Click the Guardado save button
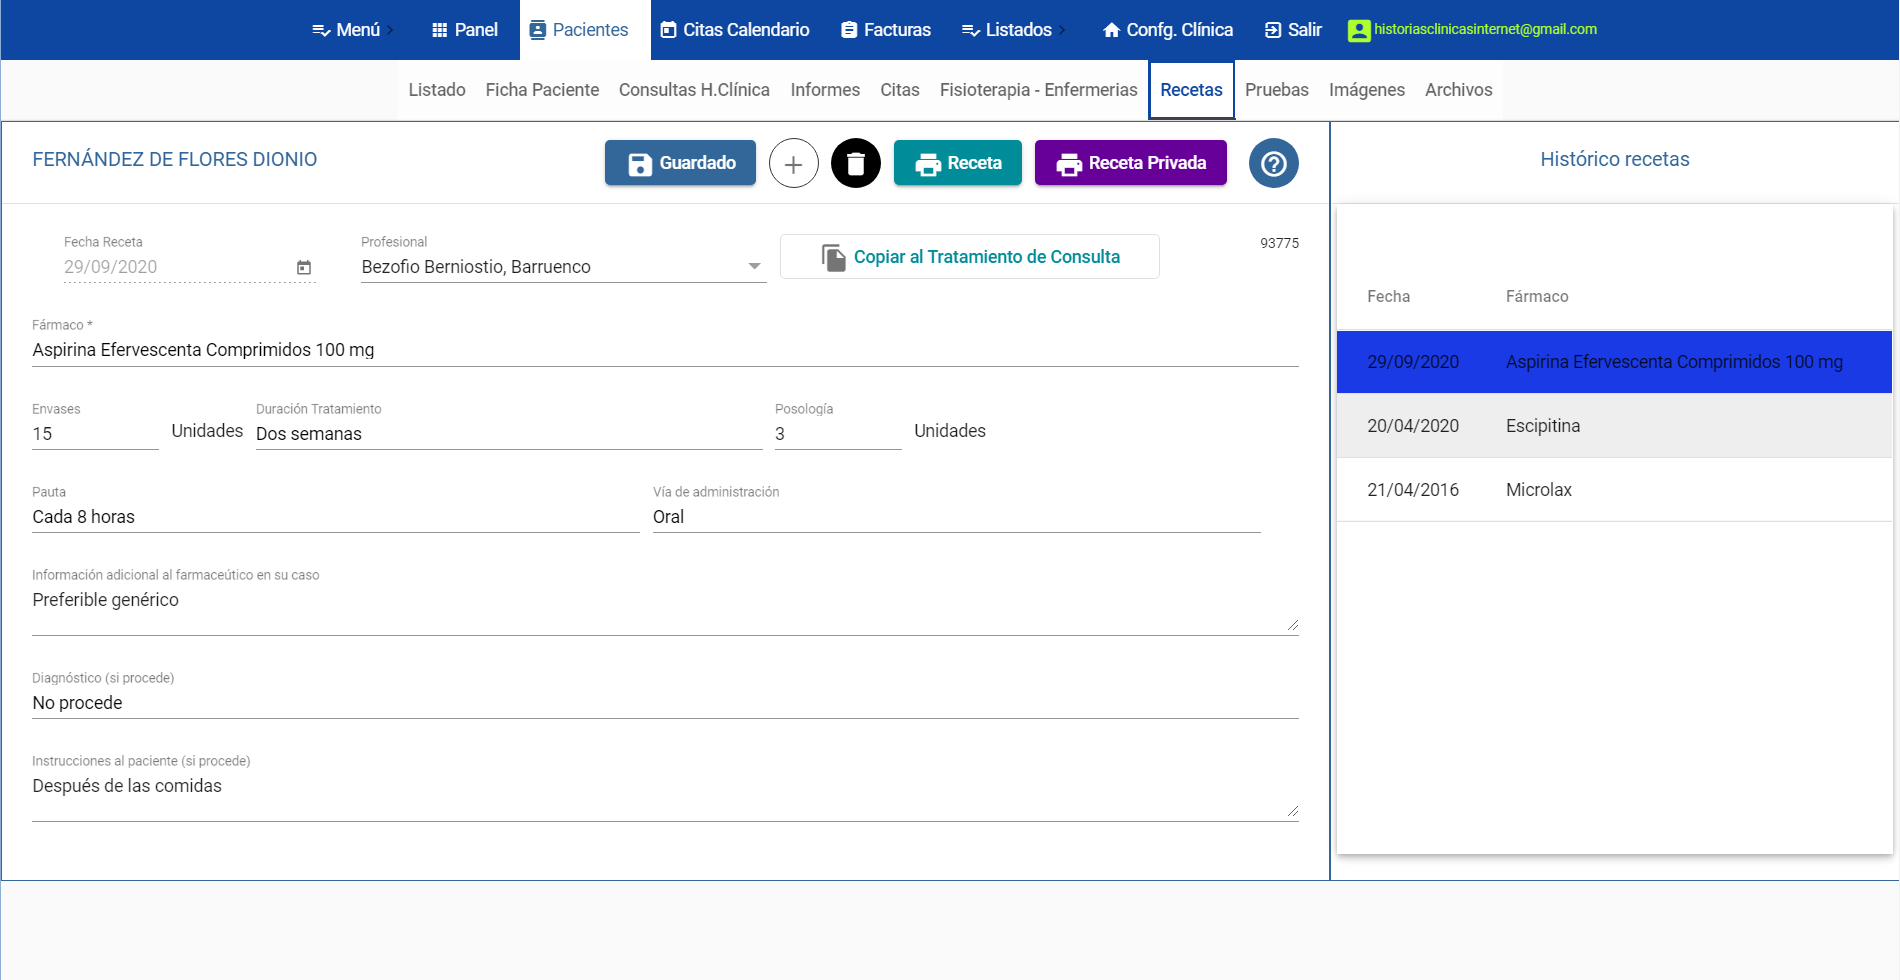This screenshot has height=980, width=1900. pos(680,163)
